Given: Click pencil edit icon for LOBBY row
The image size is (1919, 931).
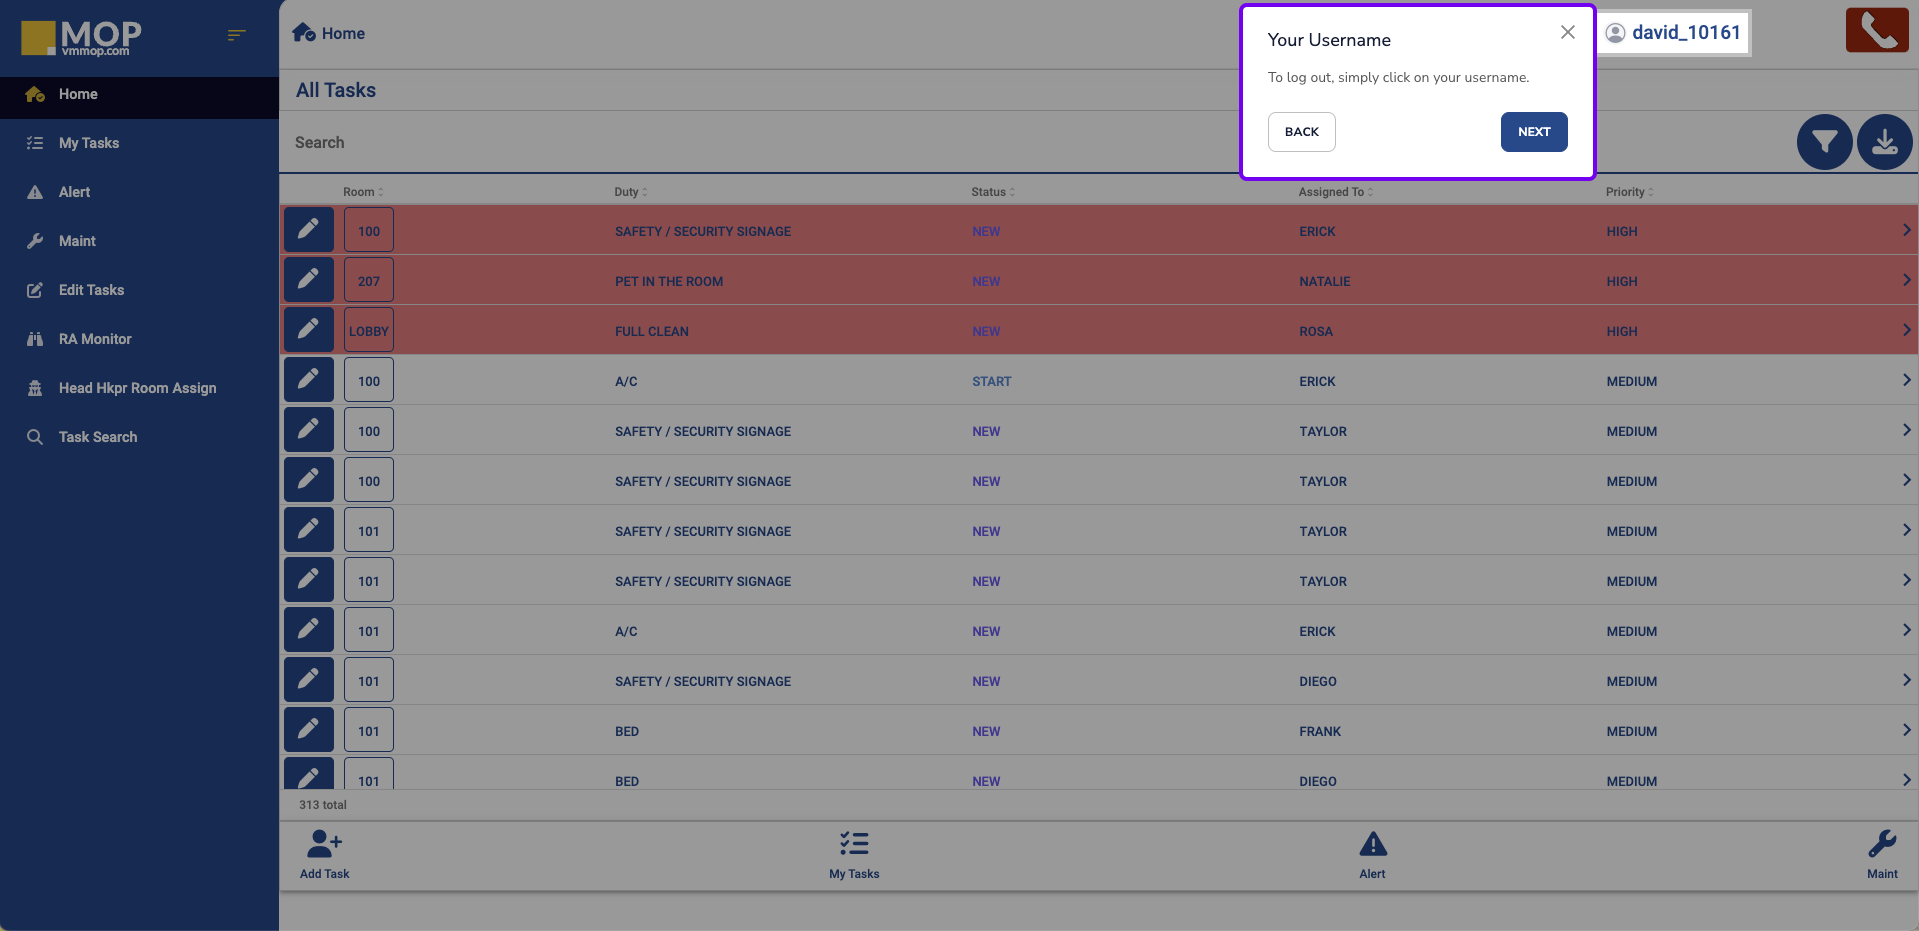Looking at the screenshot, I should click(x=308, y=330).
